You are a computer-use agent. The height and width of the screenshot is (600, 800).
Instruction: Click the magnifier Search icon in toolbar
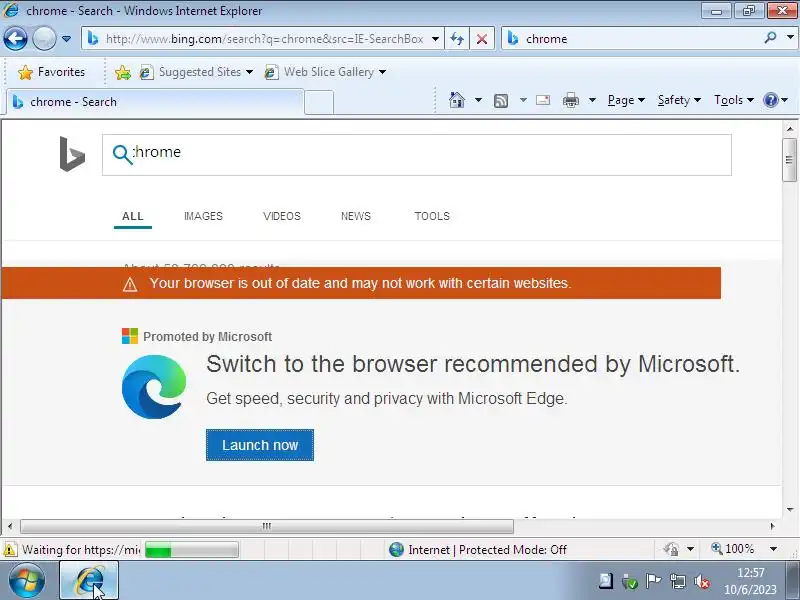coord(770,38)
